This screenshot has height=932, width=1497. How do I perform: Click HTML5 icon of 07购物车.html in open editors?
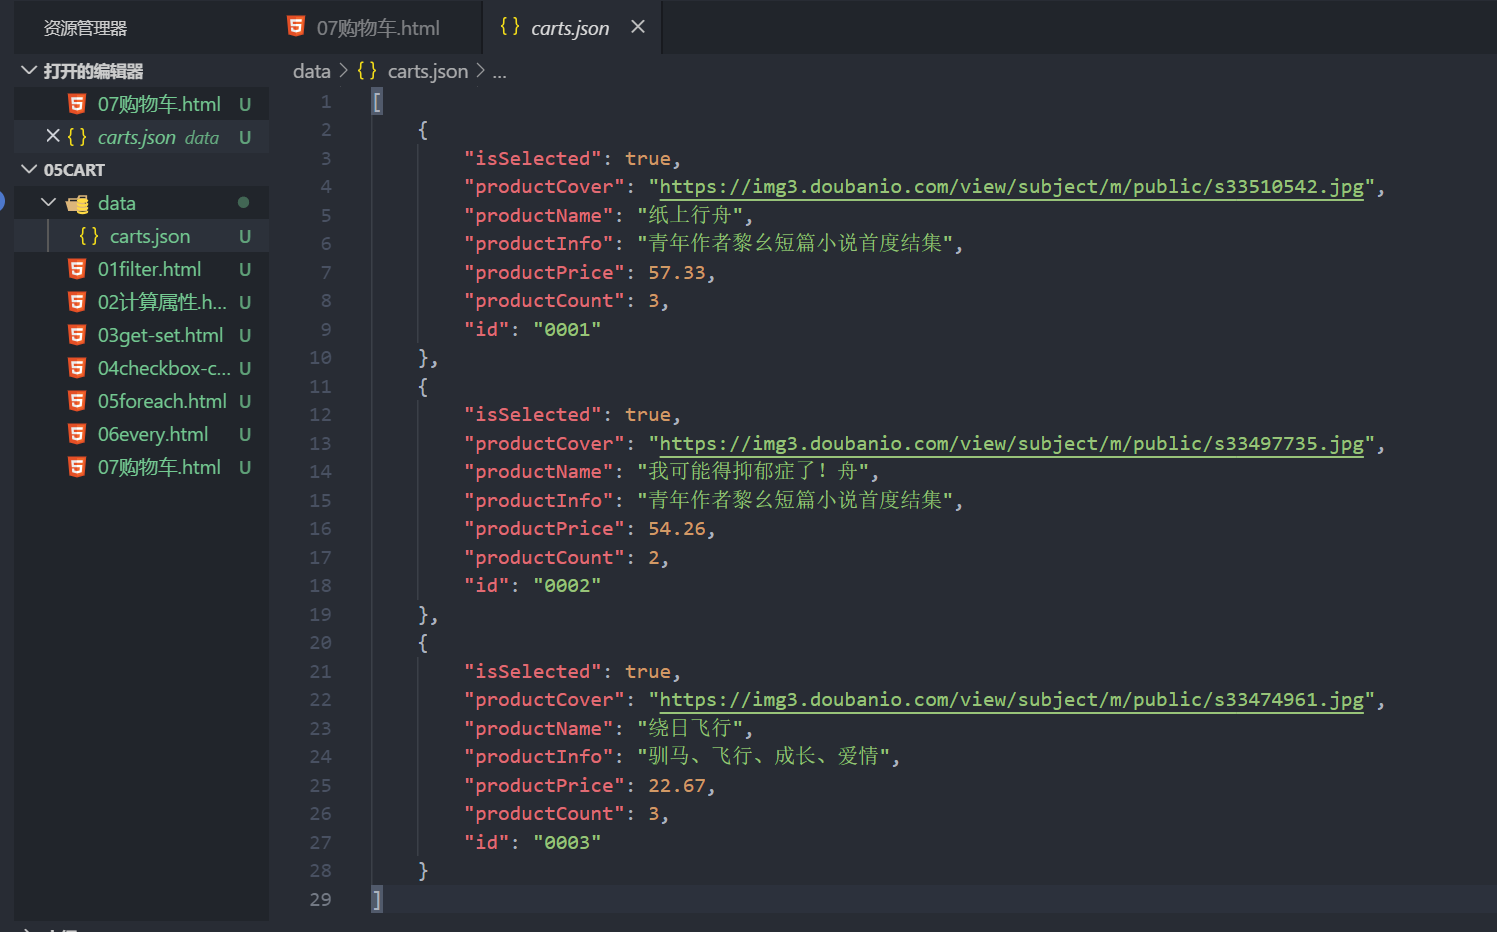click(77, 104)
